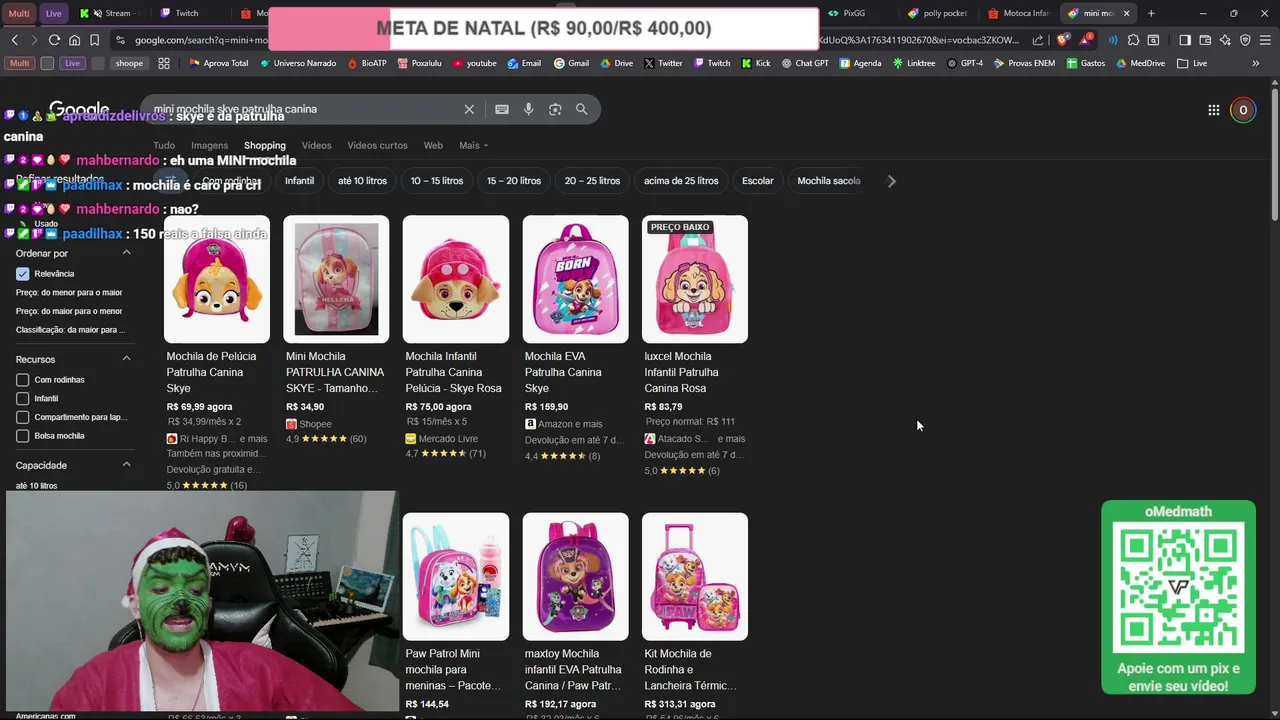This screenshot has height=720, width=1280.
Task: Switch to the polly pocket browser tab
Action: pos(937,13)
